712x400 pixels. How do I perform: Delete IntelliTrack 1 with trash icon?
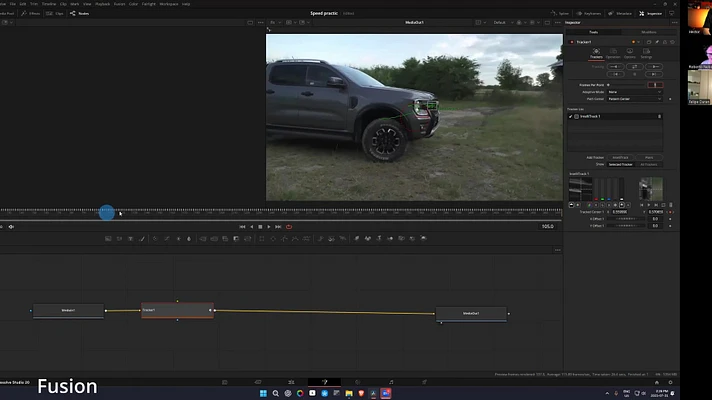[x=659, y=117]
